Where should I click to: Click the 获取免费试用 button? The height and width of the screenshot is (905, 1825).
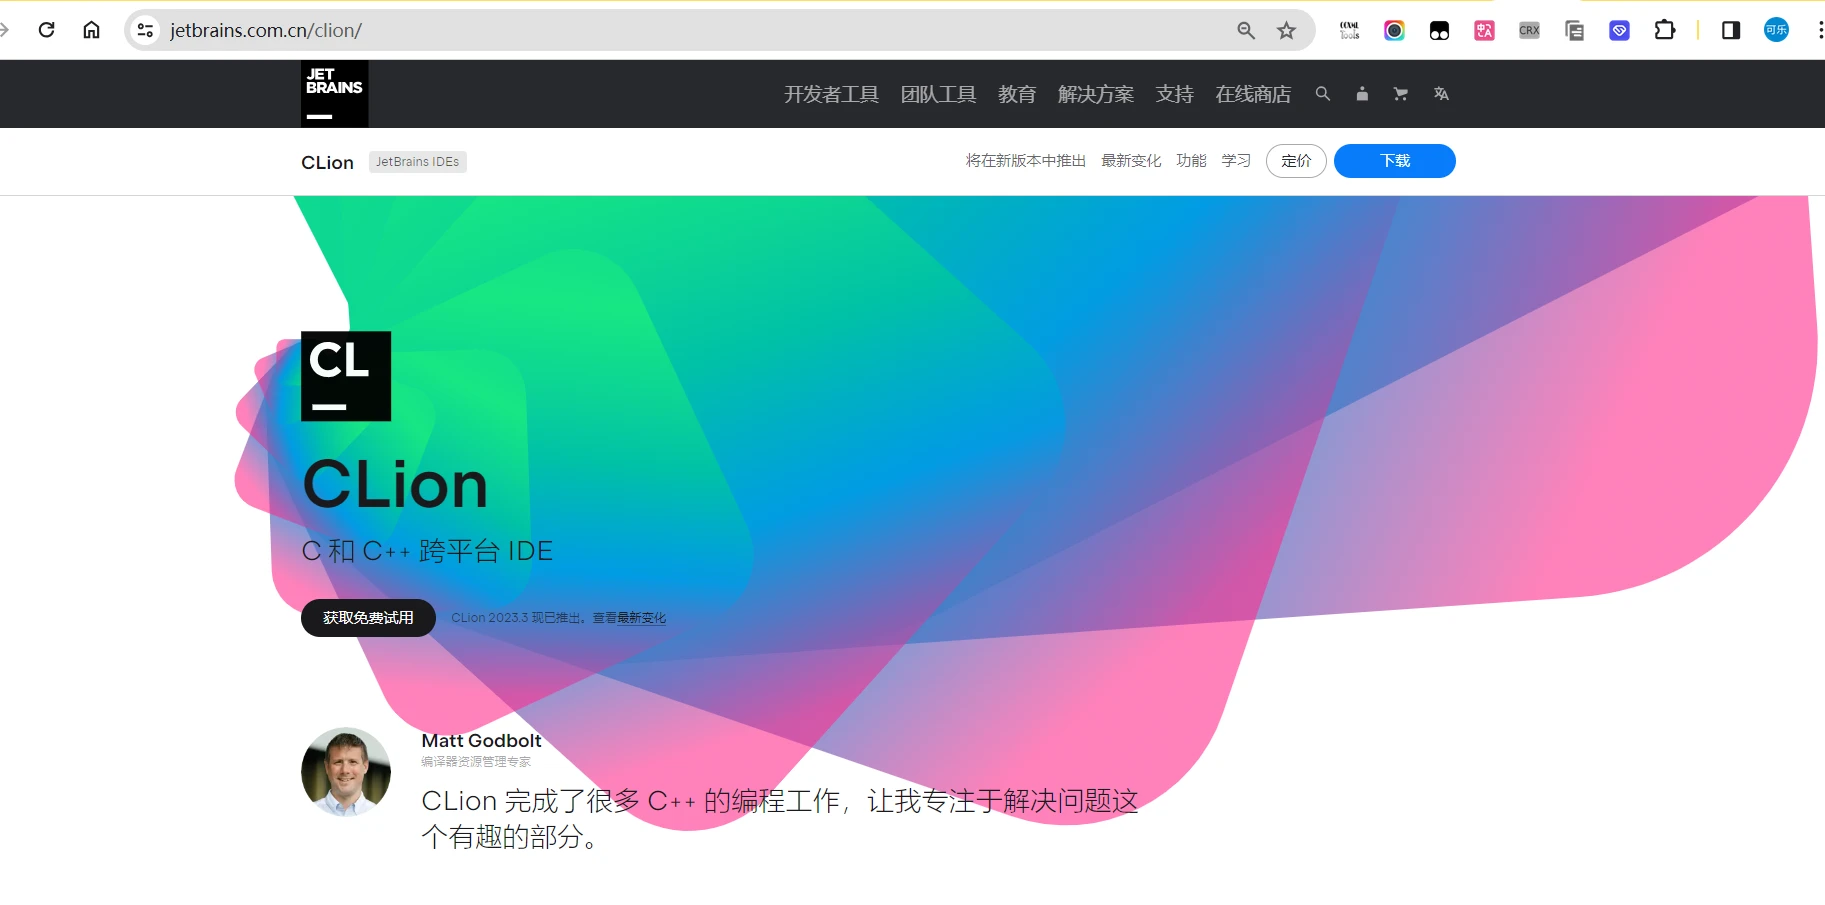[368, 618]
